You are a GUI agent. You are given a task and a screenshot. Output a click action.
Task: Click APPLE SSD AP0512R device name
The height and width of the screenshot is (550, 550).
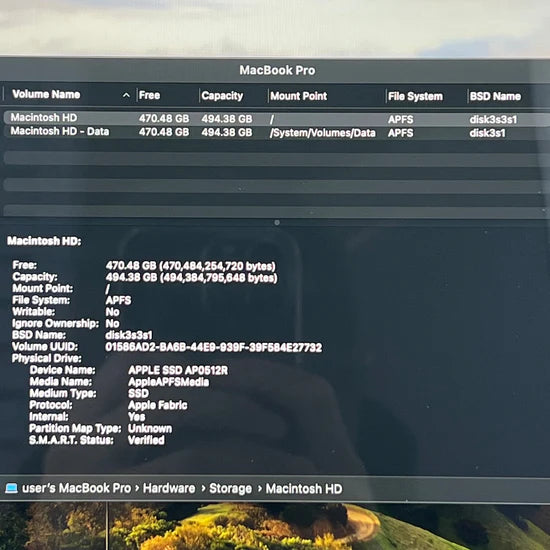point(178,370)
